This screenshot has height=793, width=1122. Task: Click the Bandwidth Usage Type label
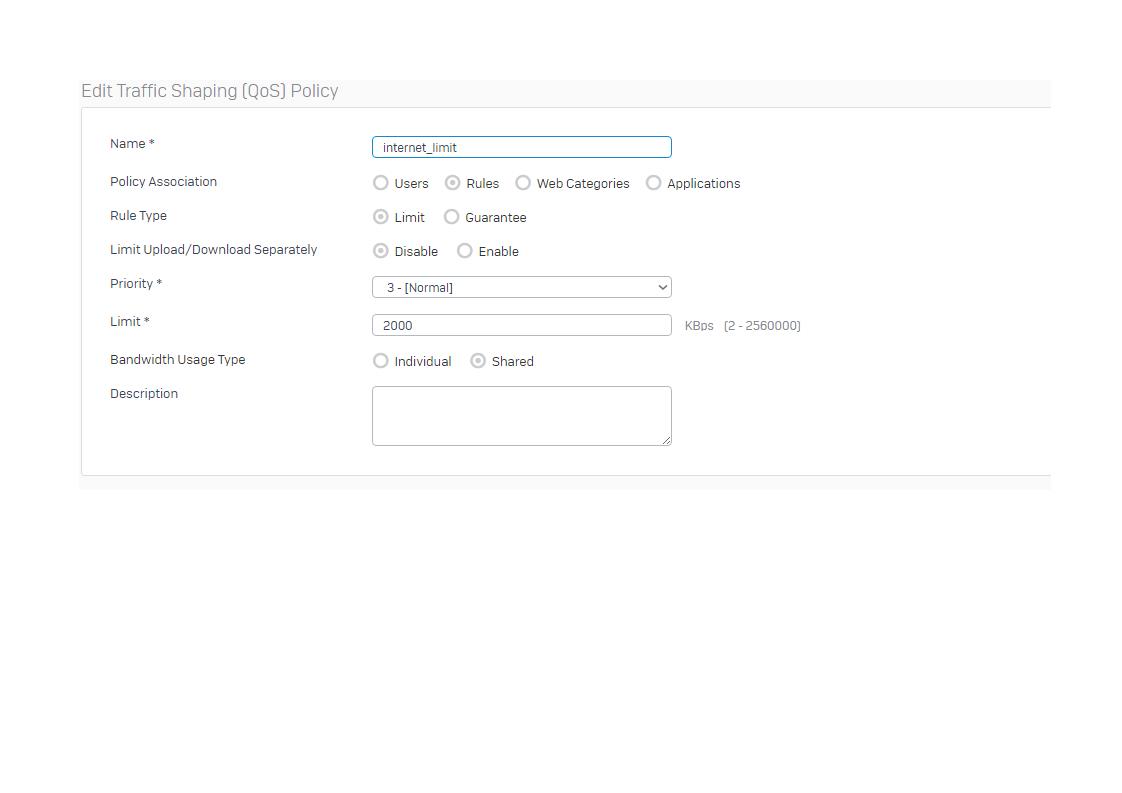(177, 360)
